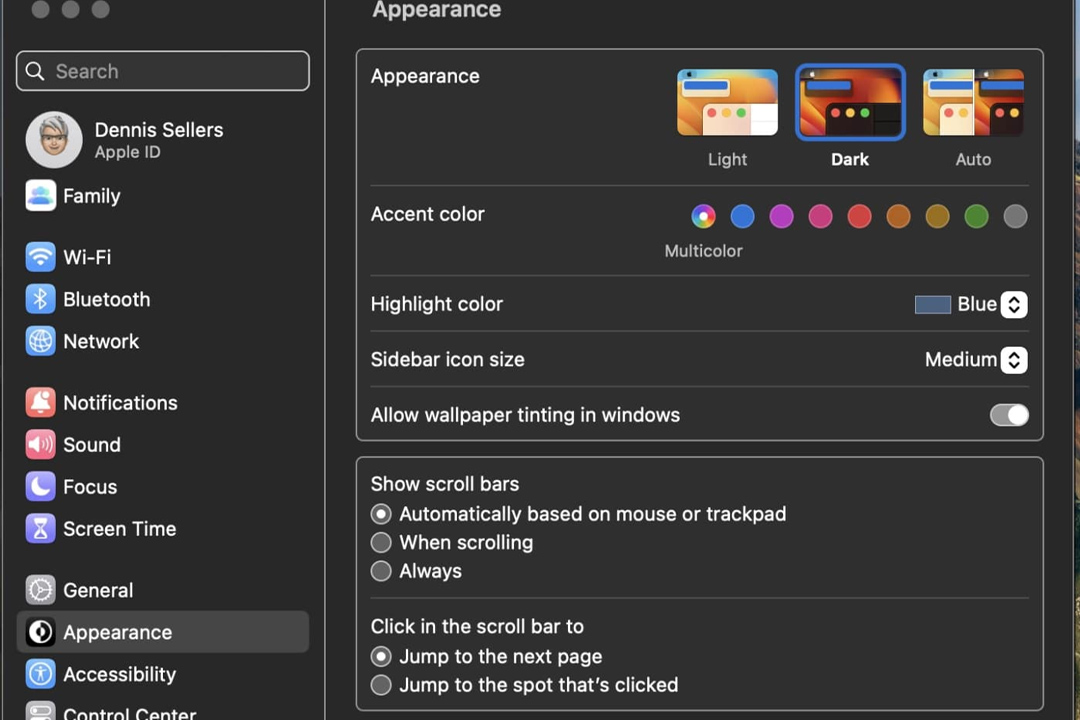The image size is (1080, 720).
Task: Open the Highlight color Blue dropdown
Action: pos(1013,305)
